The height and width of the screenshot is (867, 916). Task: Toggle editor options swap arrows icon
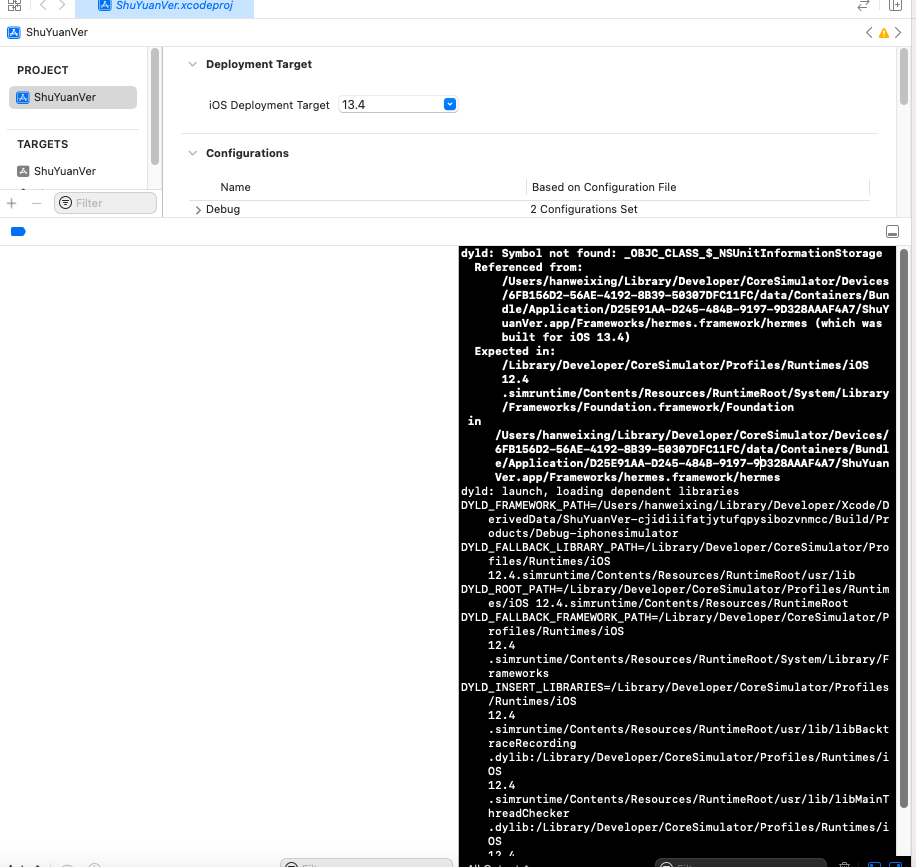point(863,6)
